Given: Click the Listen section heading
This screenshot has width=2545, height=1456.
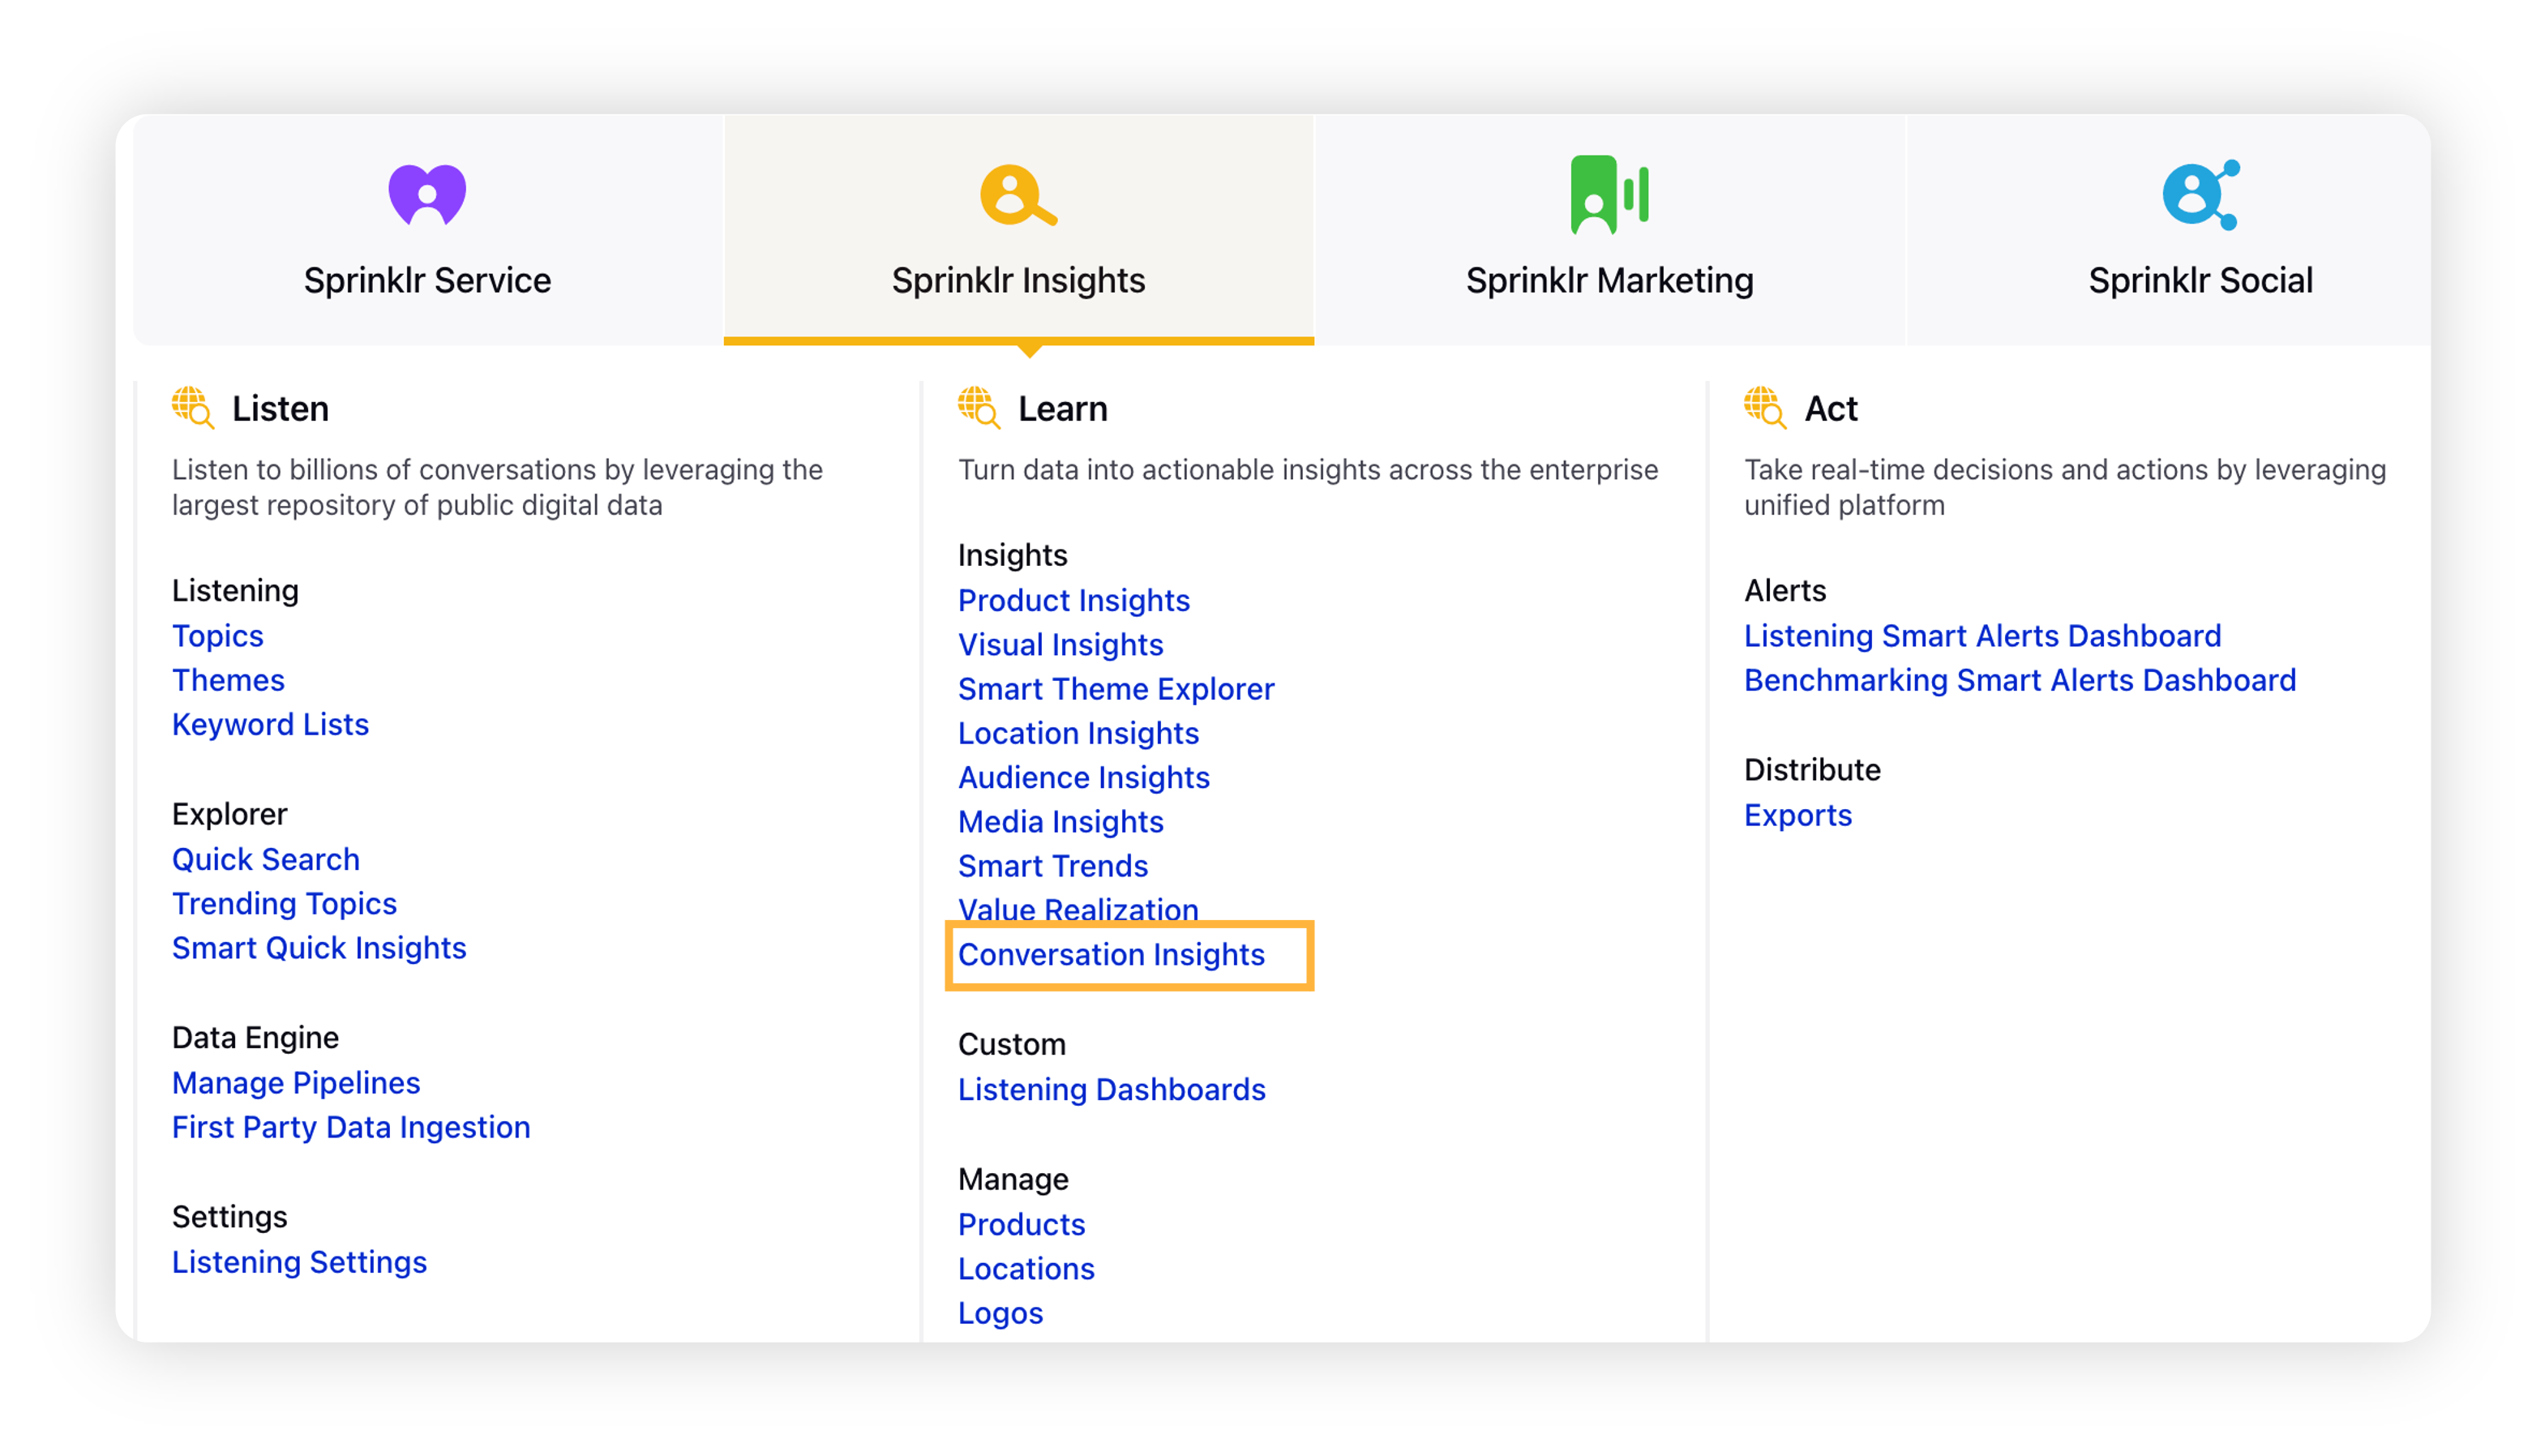Looking at the screenshot, I should pos(280,408).
